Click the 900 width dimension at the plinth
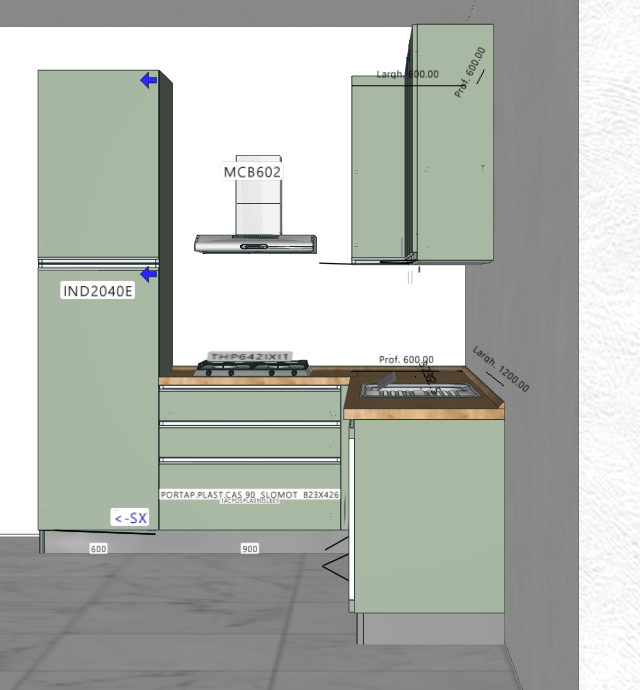Image resolution: width=640 pixels, height=690 pixels. 250,549
